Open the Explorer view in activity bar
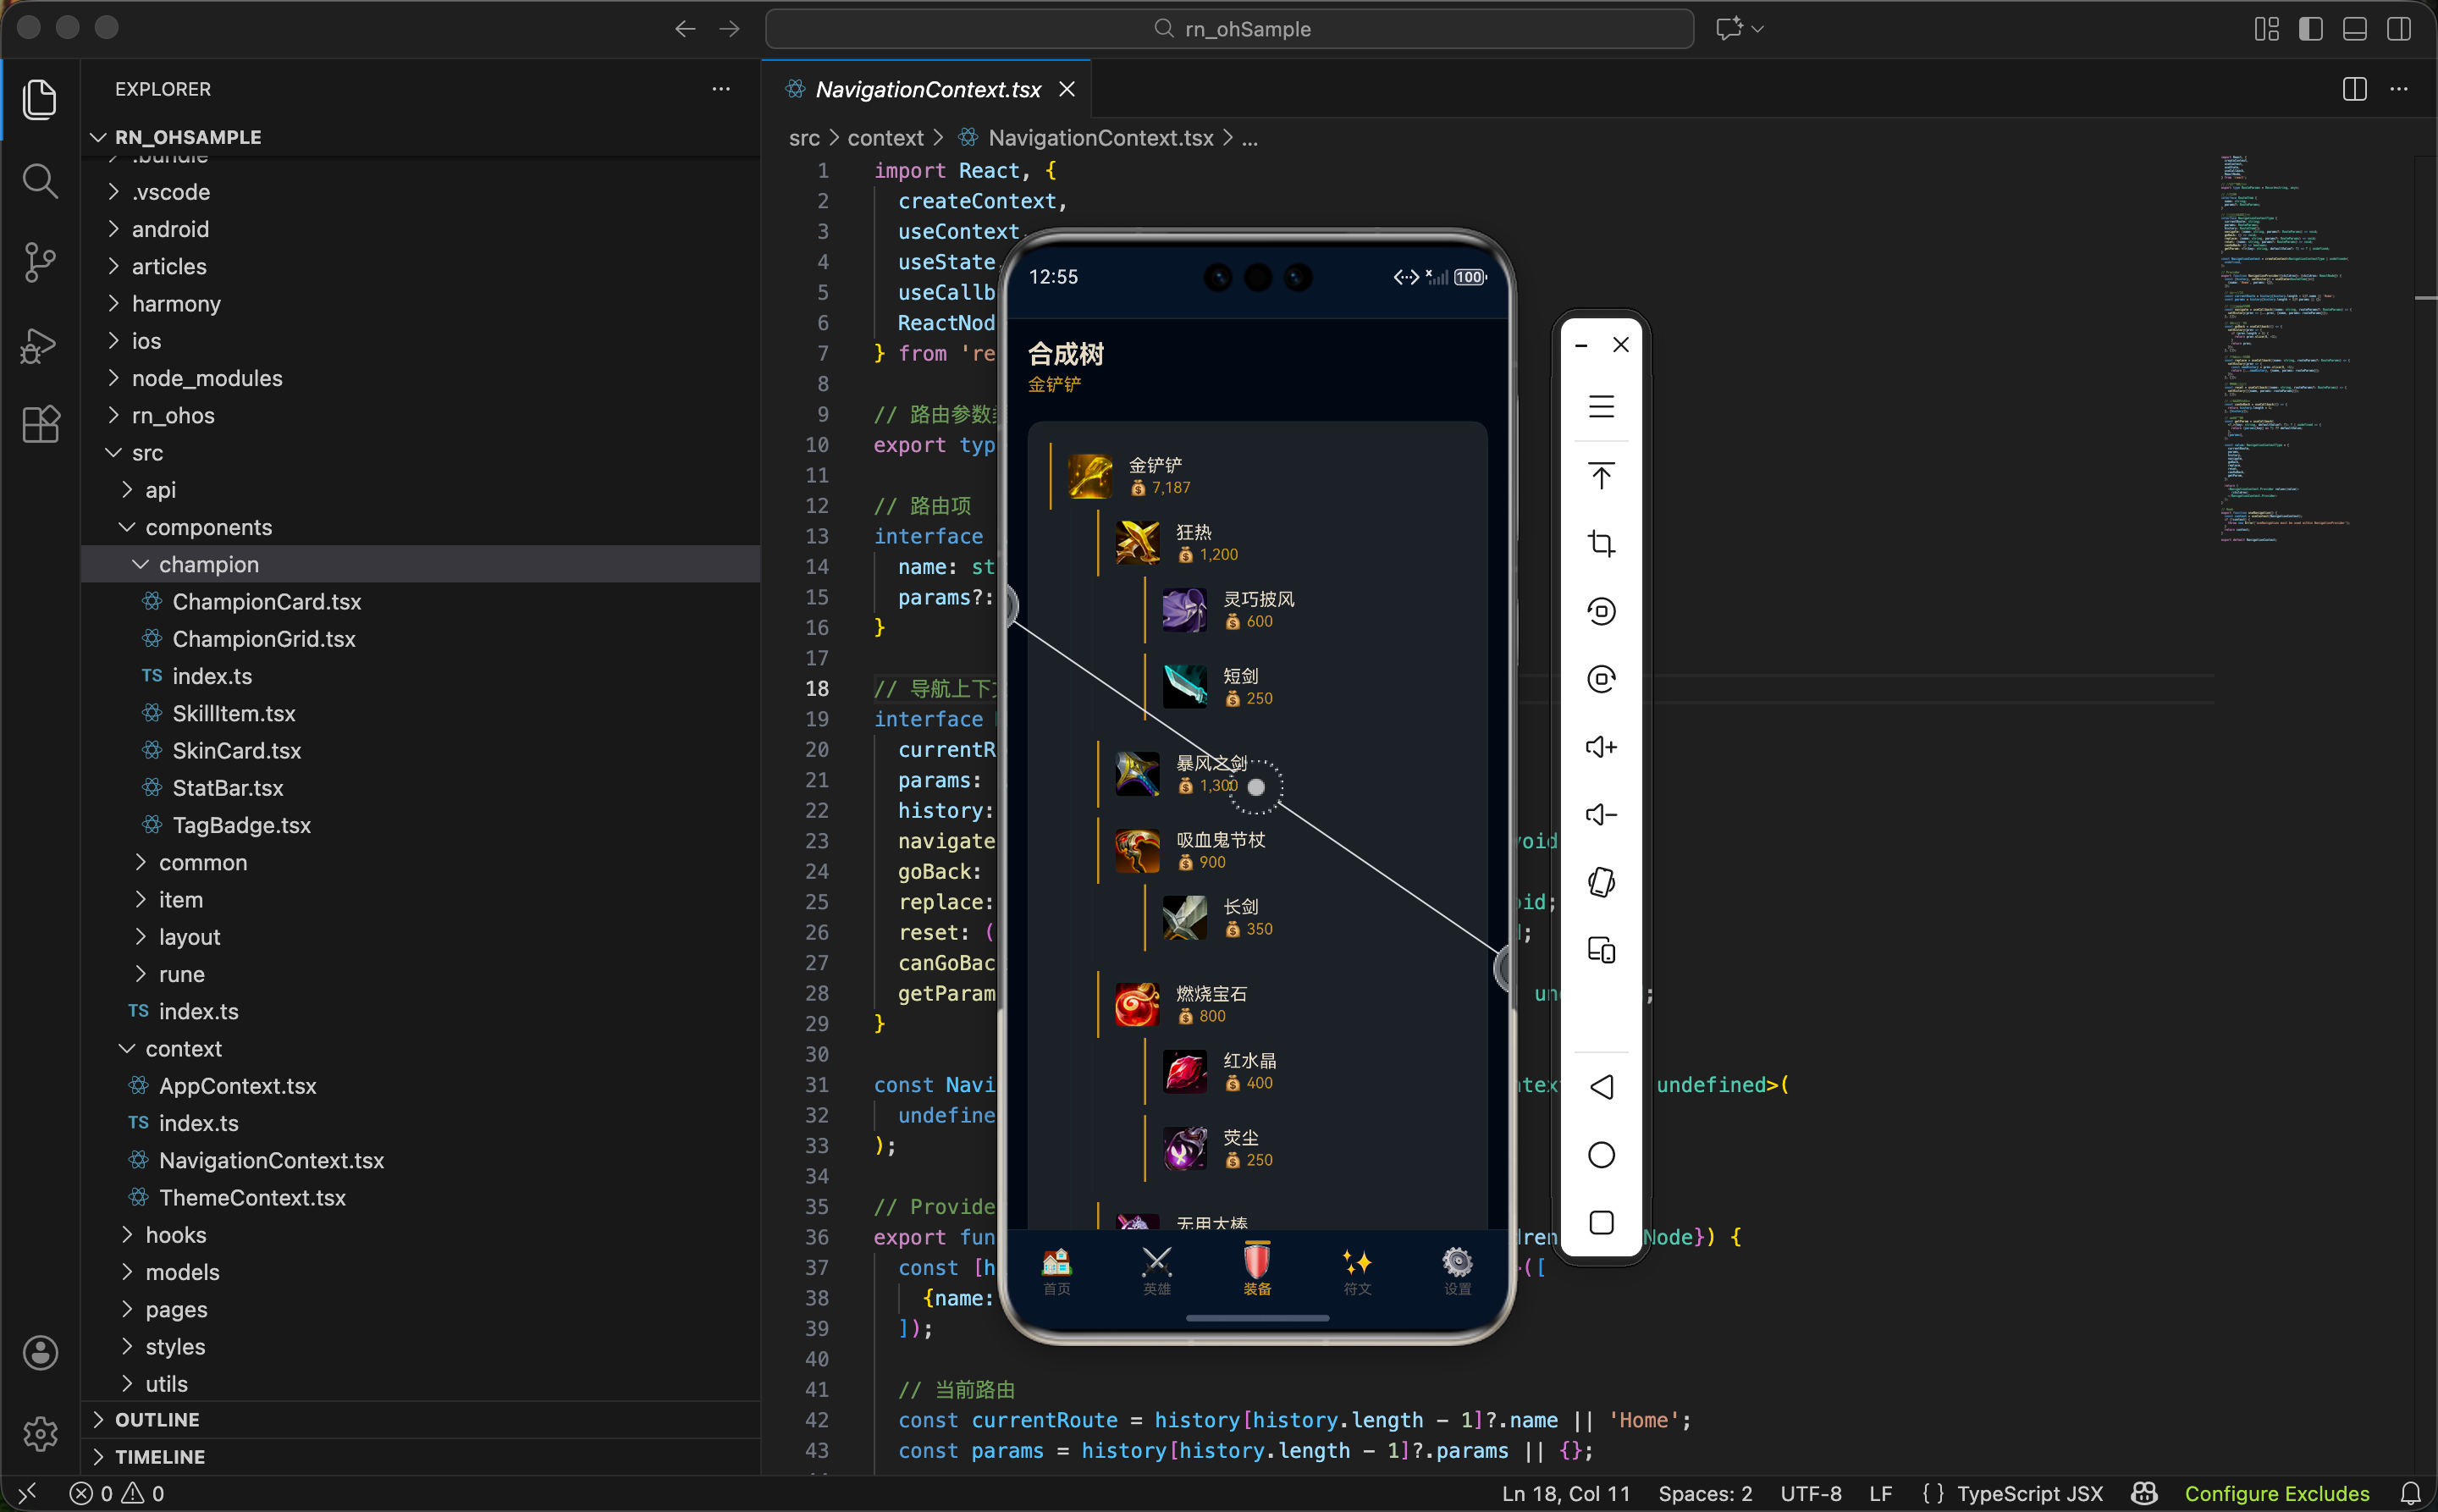This screenshot has height=1512, width=2438. [x=40, y=99]
